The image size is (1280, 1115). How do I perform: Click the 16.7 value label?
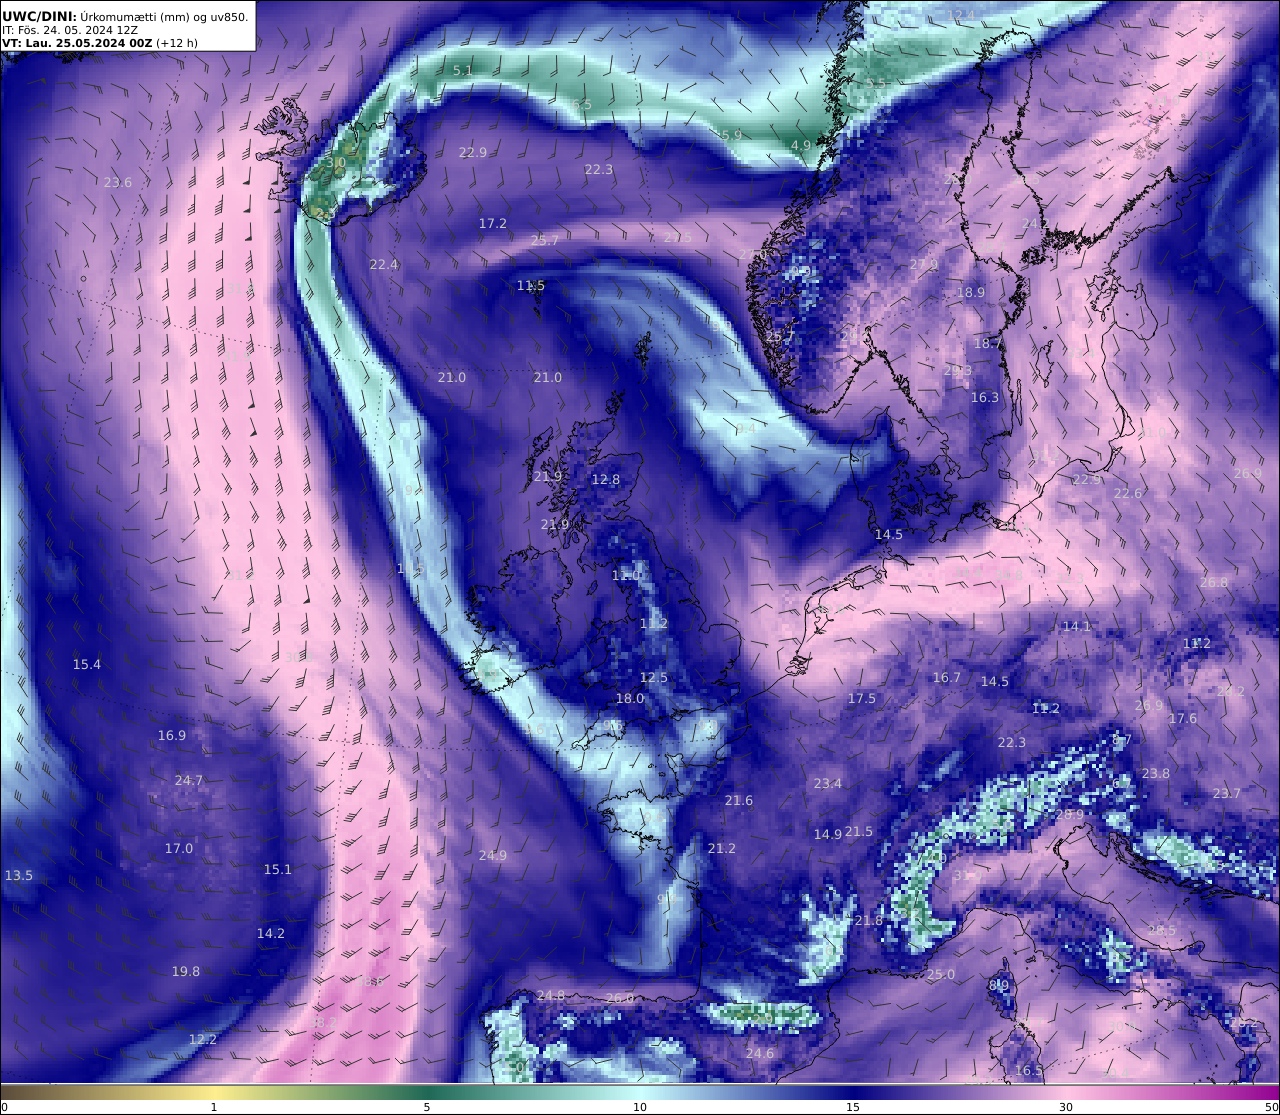947,677
